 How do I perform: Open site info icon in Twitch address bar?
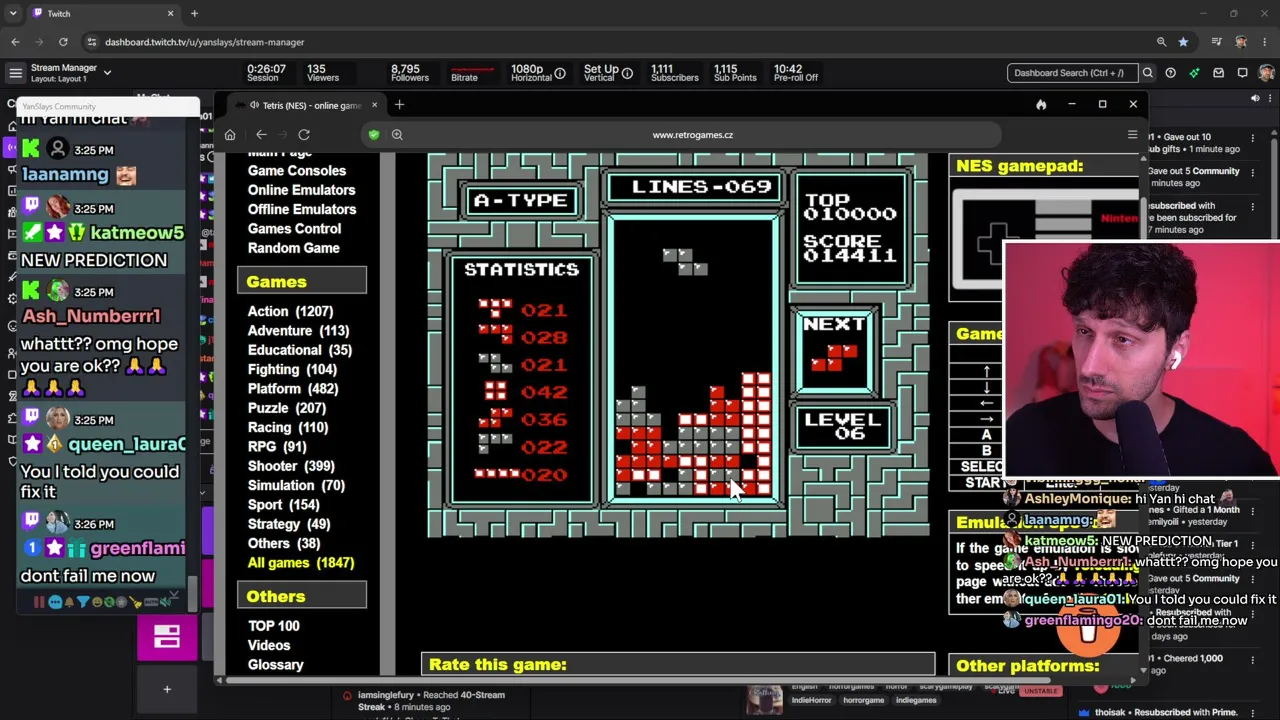[92, 42]
